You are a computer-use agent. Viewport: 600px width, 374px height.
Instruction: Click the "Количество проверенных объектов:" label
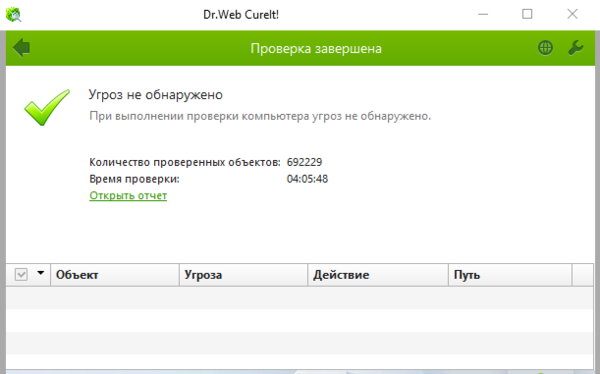click(x=185, y=162)
